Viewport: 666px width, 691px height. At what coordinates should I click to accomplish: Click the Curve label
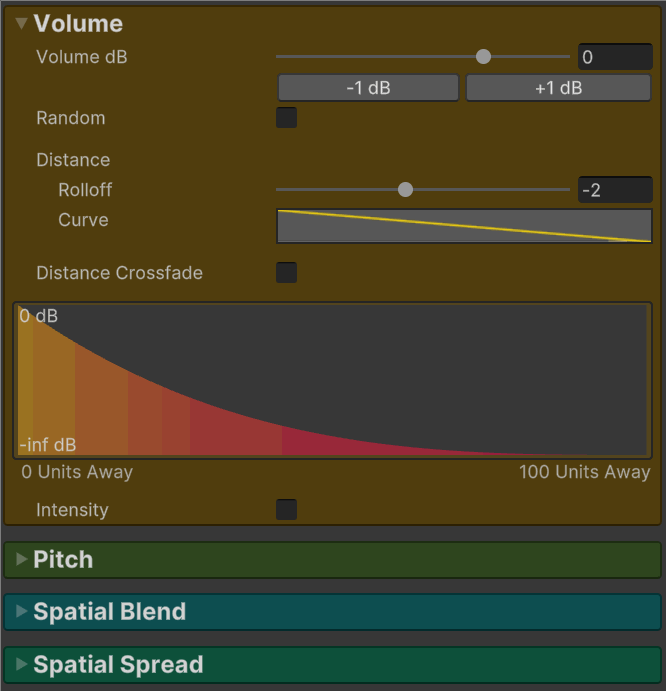(x=83, y=220)
